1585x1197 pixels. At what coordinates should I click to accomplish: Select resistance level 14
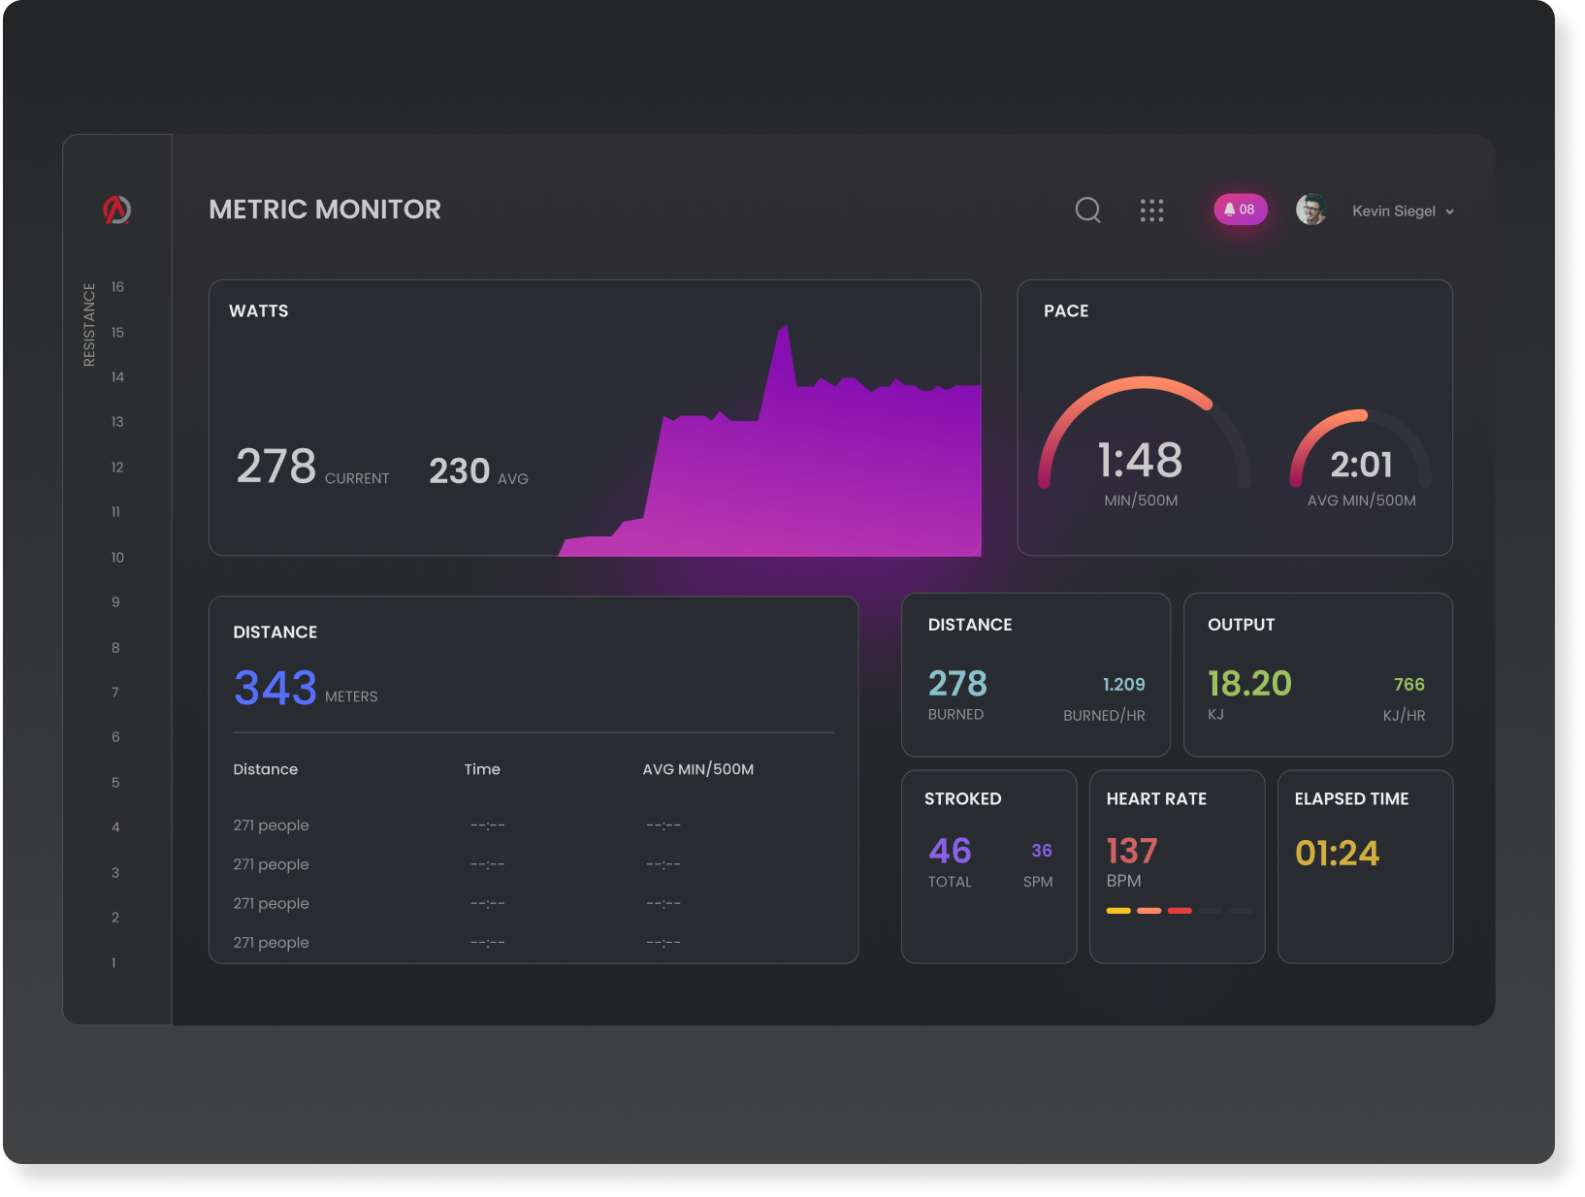tap(117, 377)
